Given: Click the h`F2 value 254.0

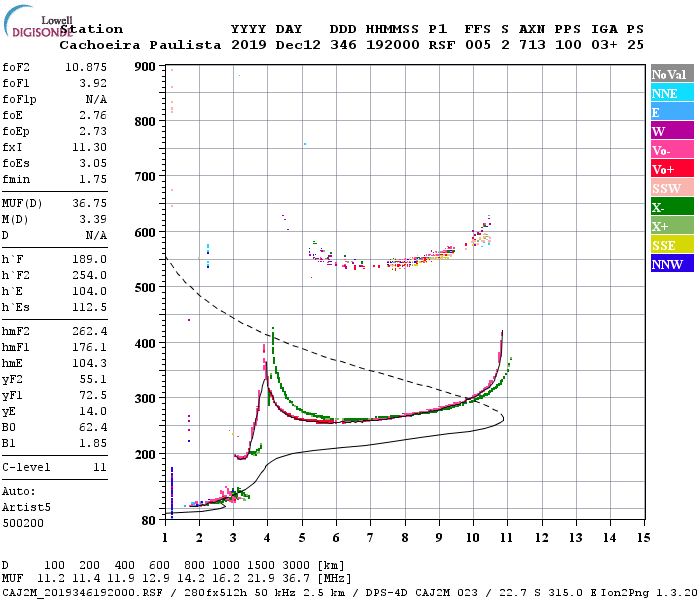Looking at the screenshot, I should pos(89,275).
